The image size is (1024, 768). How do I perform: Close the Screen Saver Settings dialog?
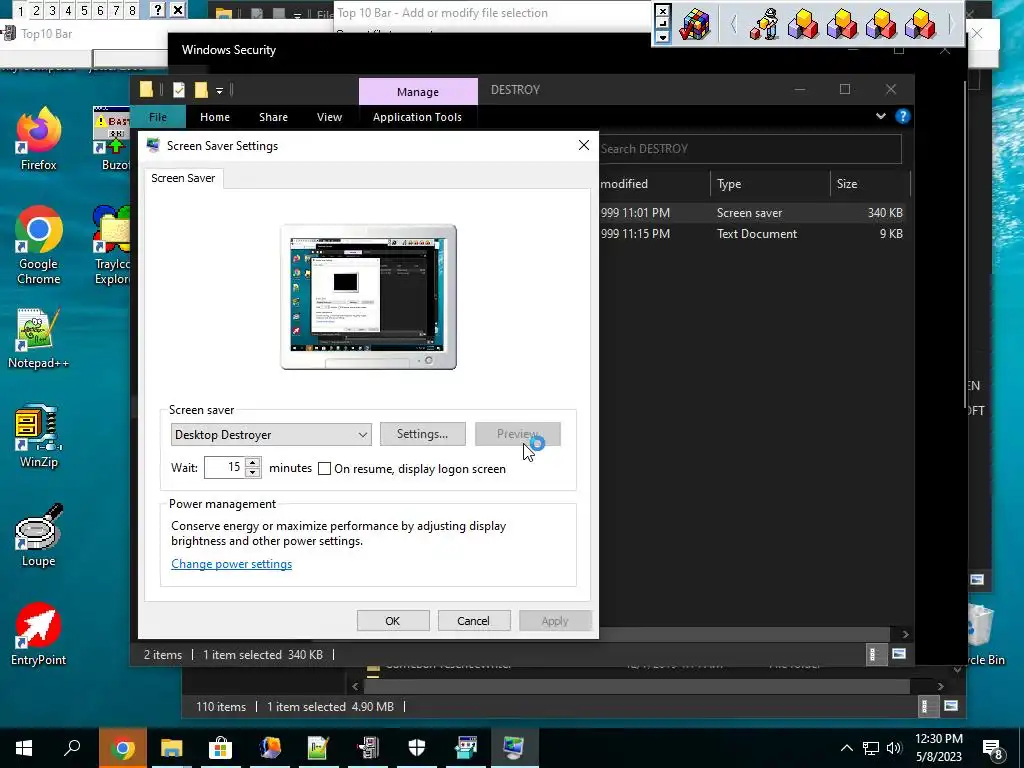[584, 145]
